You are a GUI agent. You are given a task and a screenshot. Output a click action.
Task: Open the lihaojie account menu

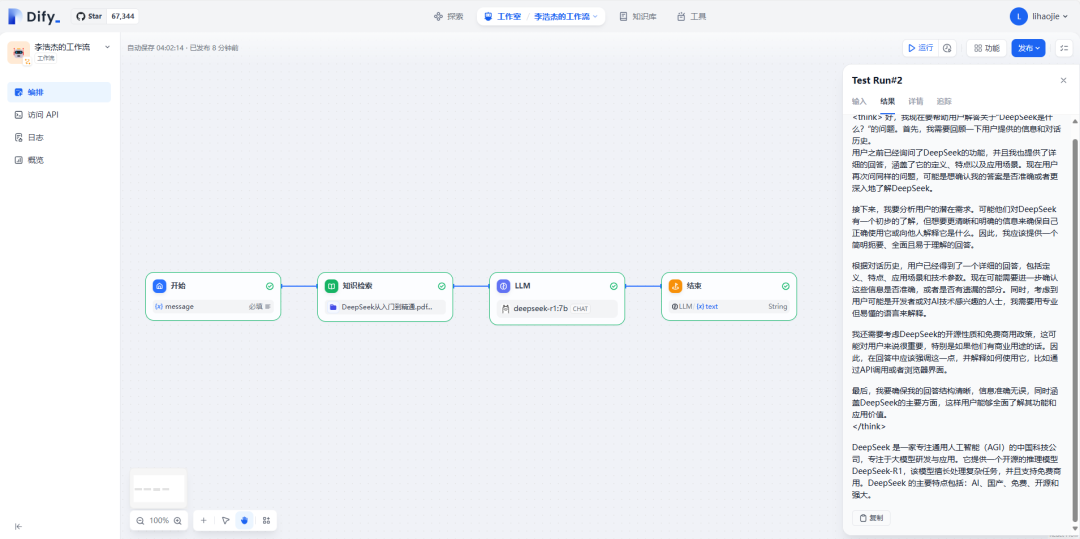(1050, 17)
